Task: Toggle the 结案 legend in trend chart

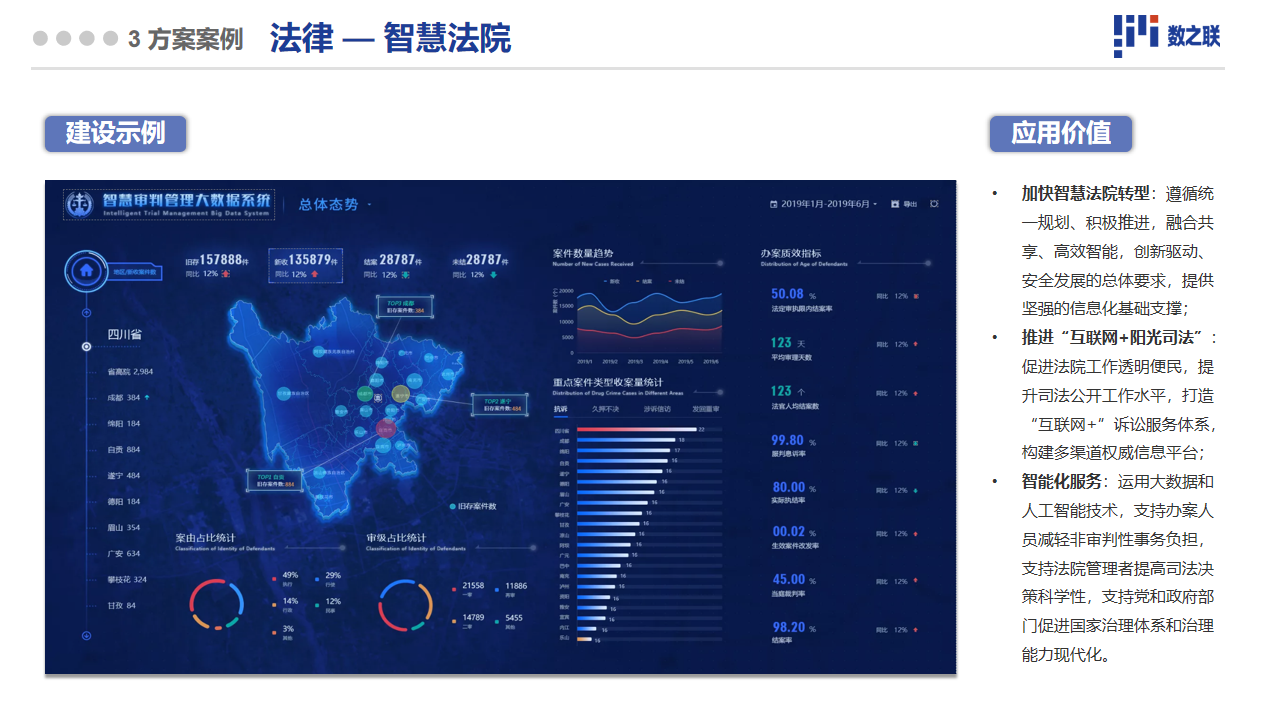Action: coord(643,281)
